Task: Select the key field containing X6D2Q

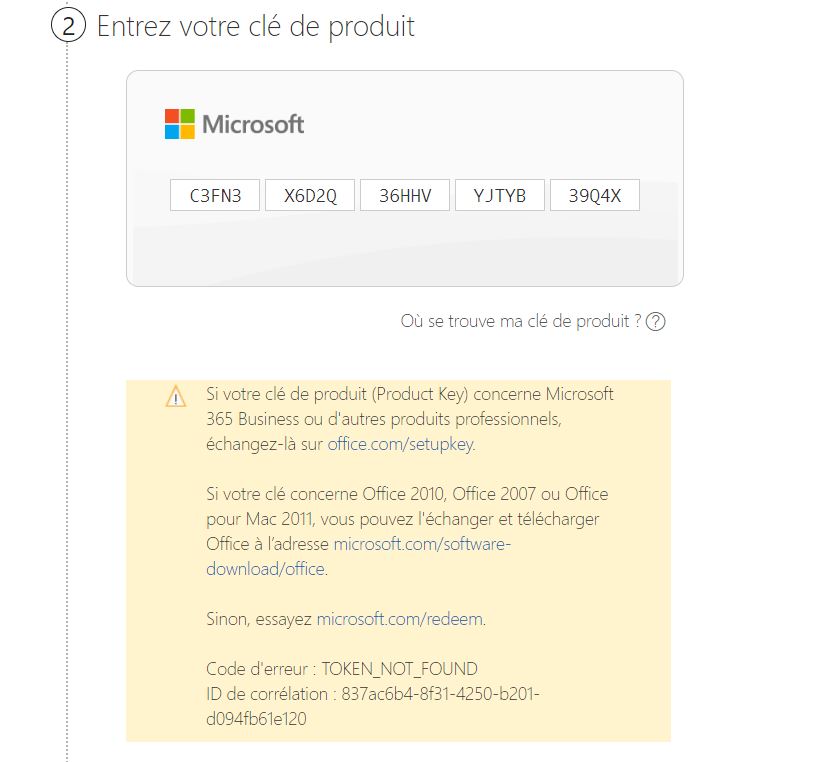Action: point(310,196)
